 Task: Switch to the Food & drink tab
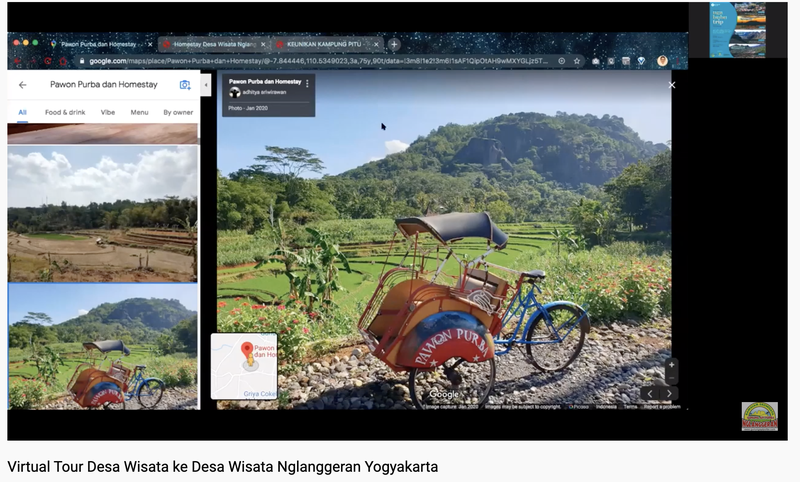65,112
